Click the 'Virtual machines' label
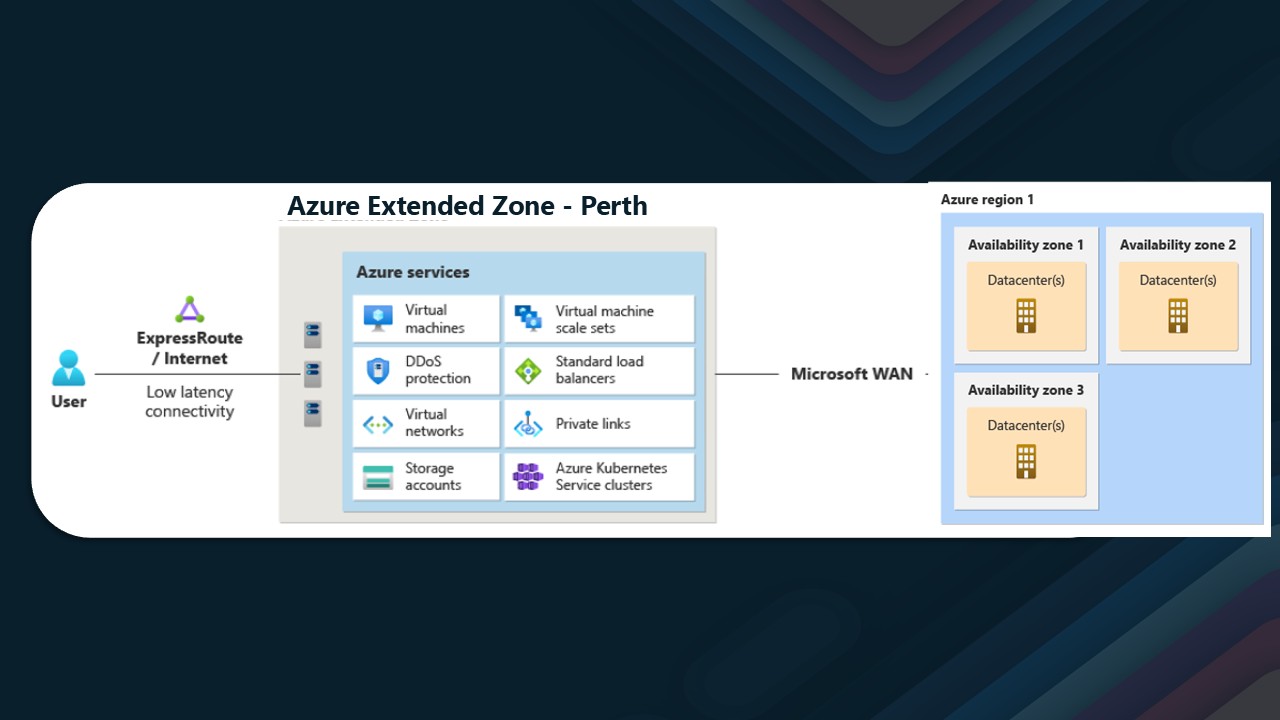The image size is (1280, 720). pyautogui.click(x=435, y=319)
